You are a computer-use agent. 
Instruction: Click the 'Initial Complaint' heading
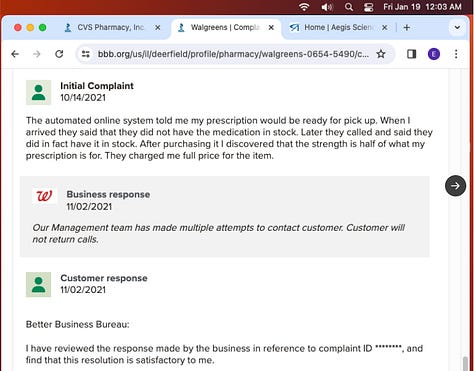(x=97, y=86)
